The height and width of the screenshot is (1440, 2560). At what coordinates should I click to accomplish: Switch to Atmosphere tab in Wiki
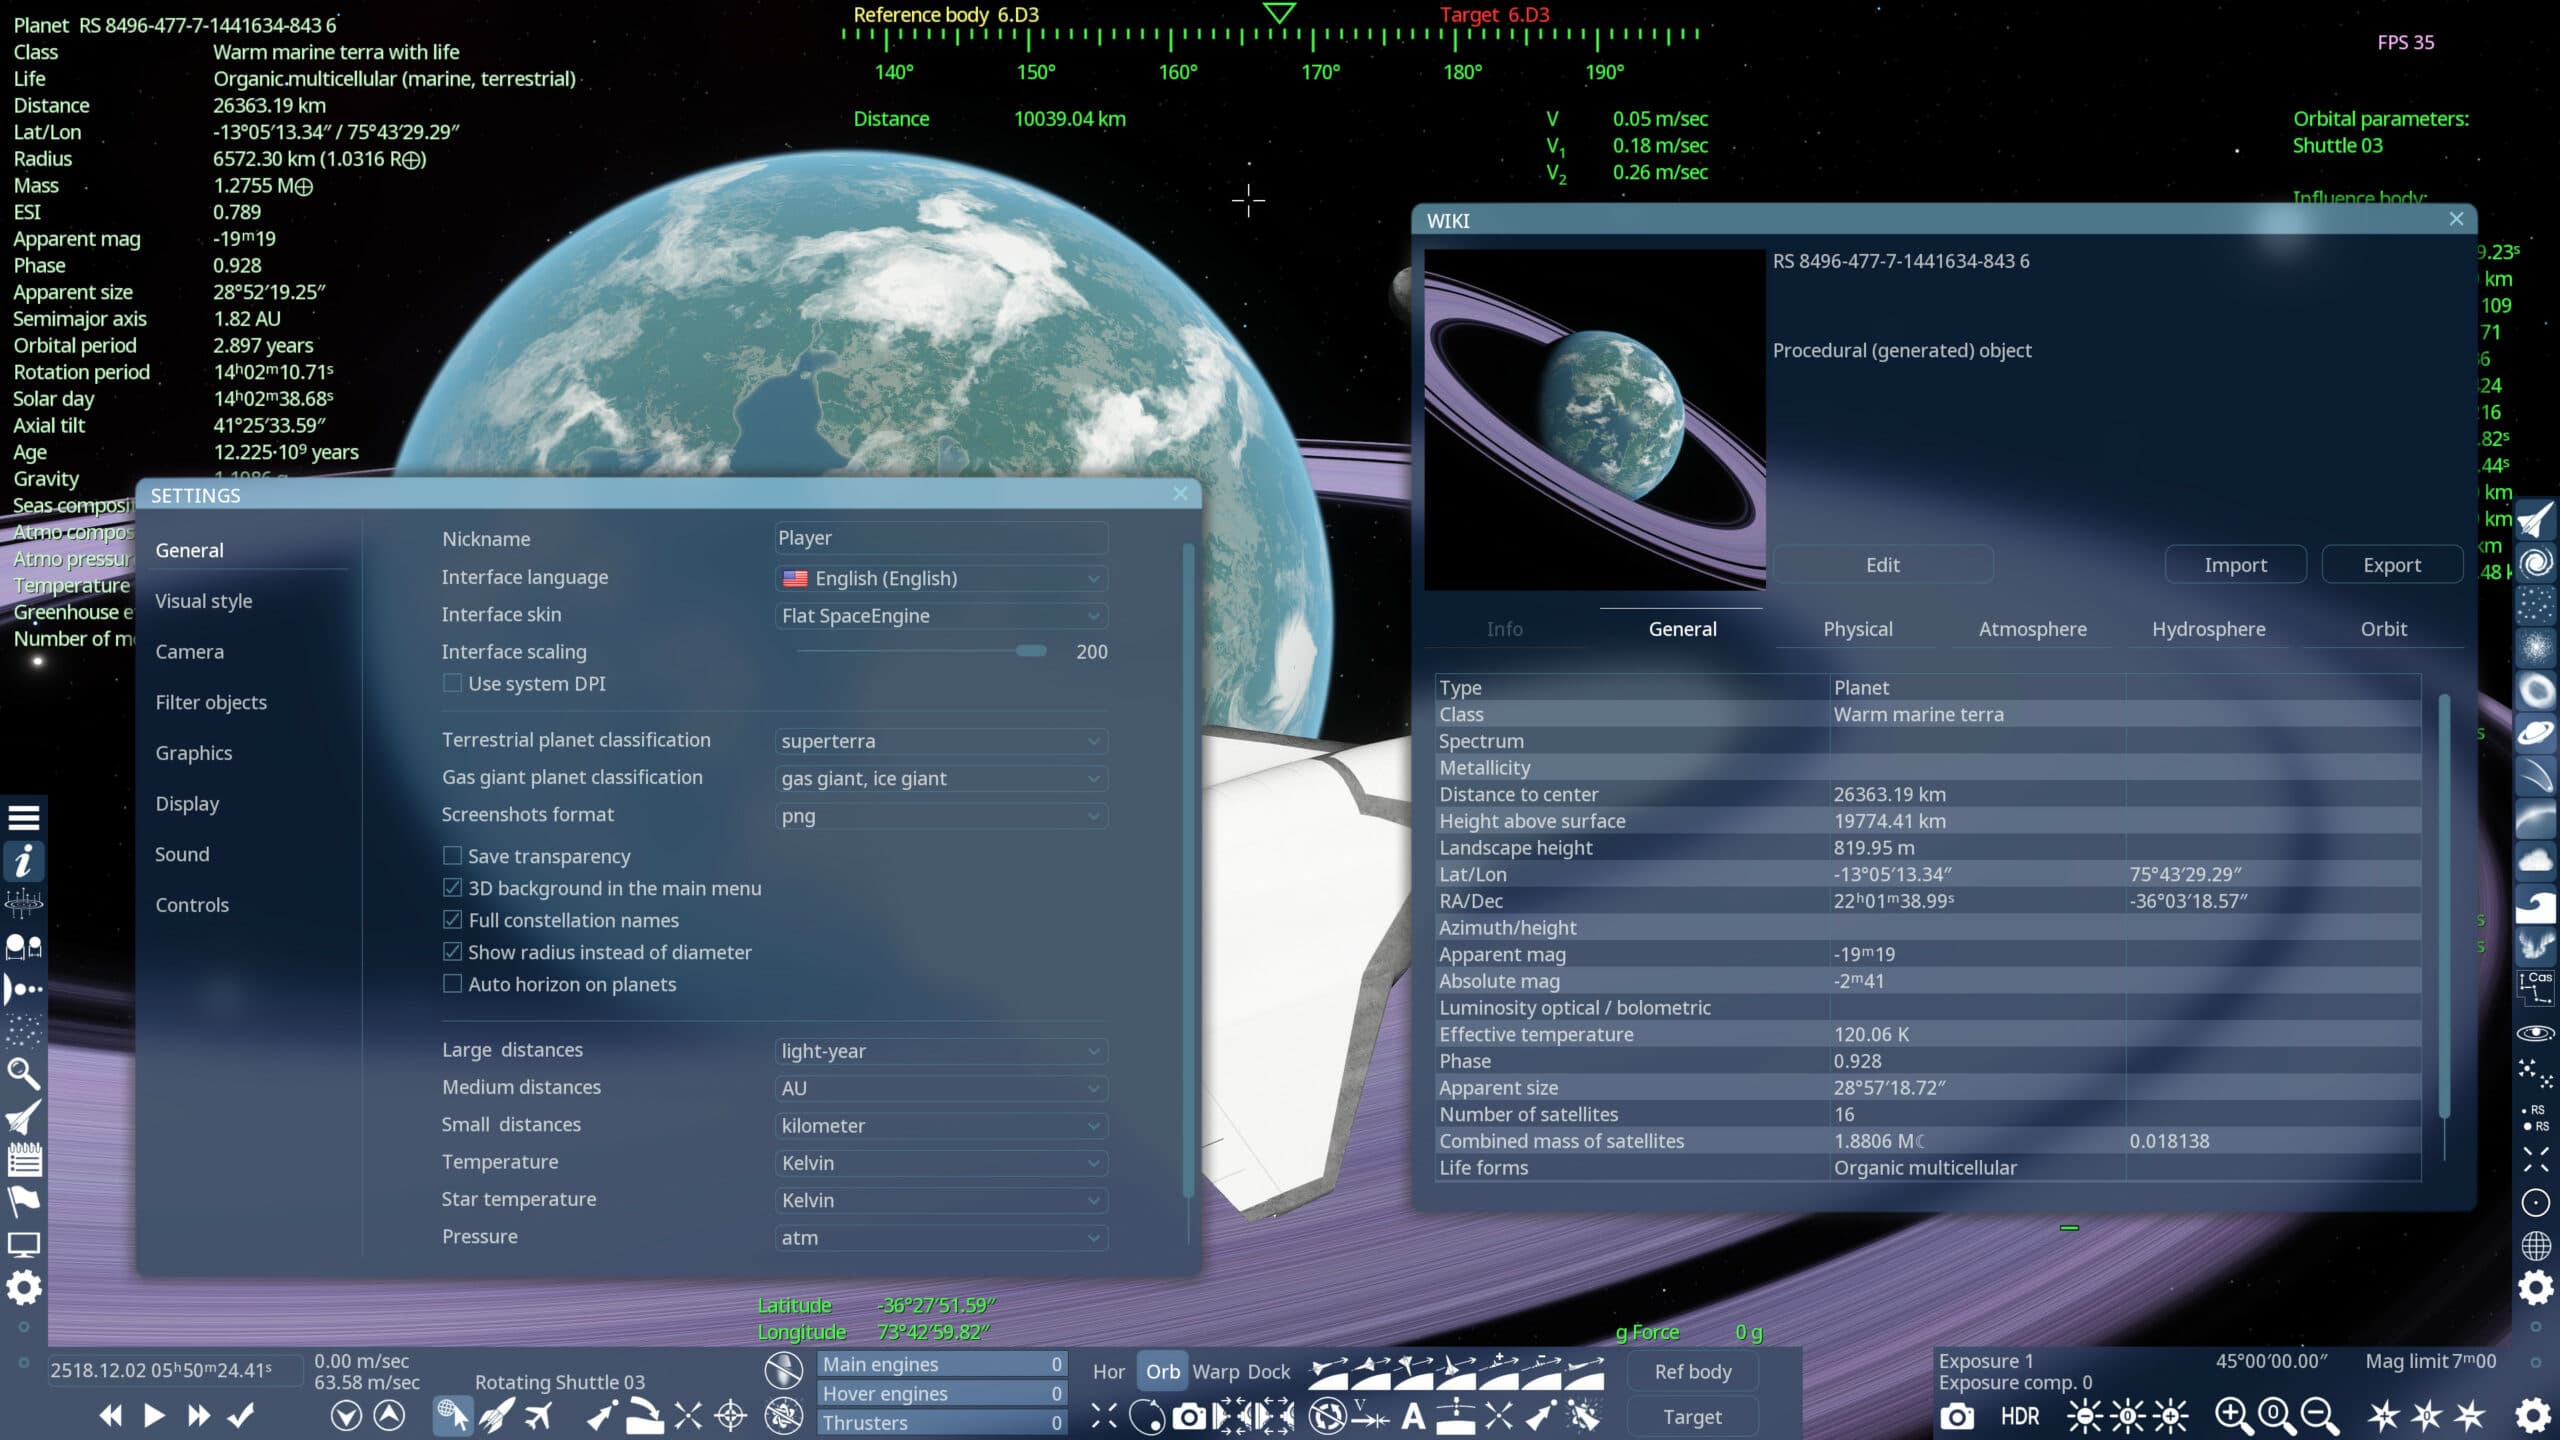[2032, 629]
